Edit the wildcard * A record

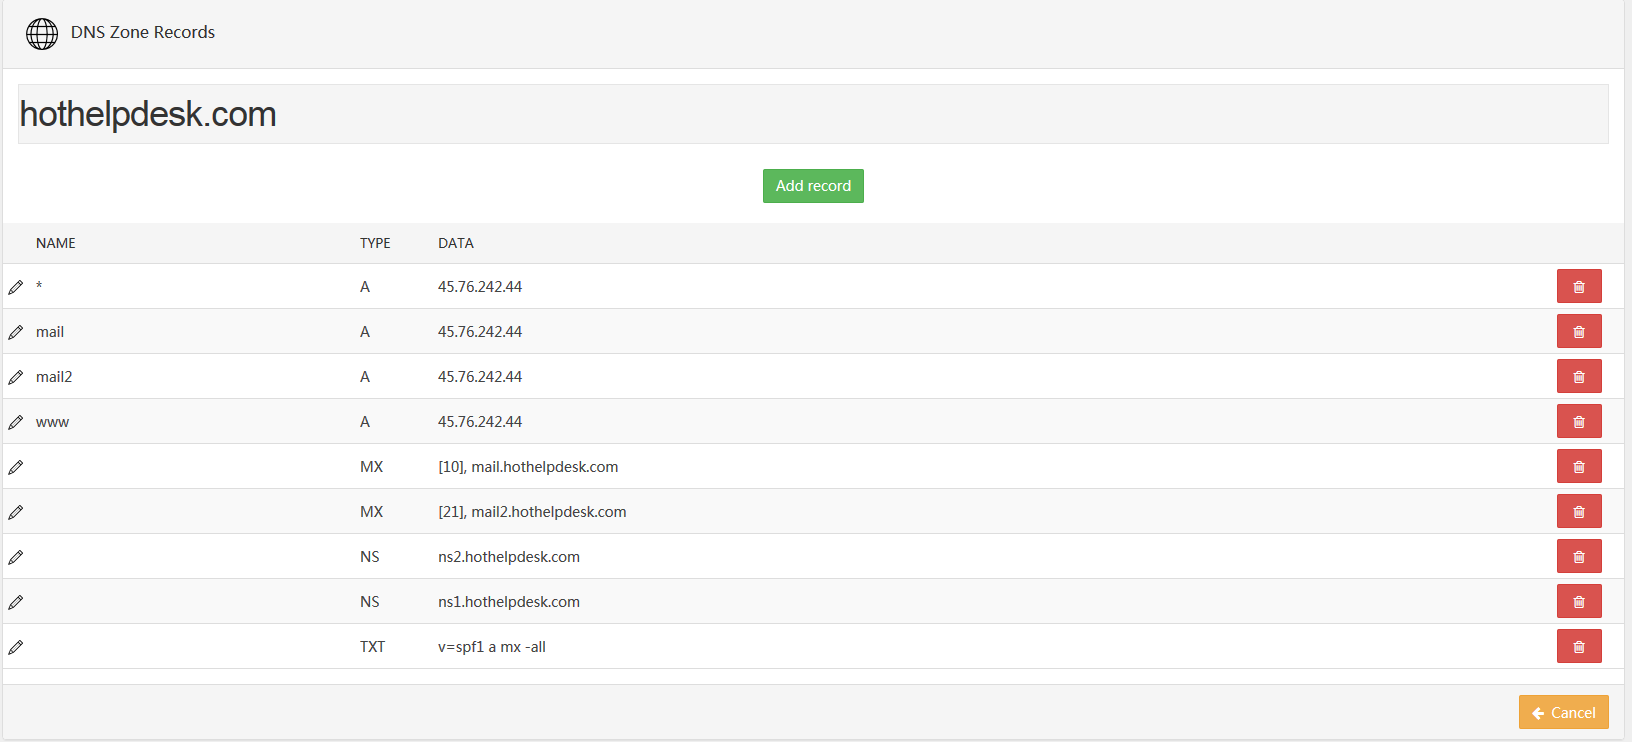[x=16, y=287]
